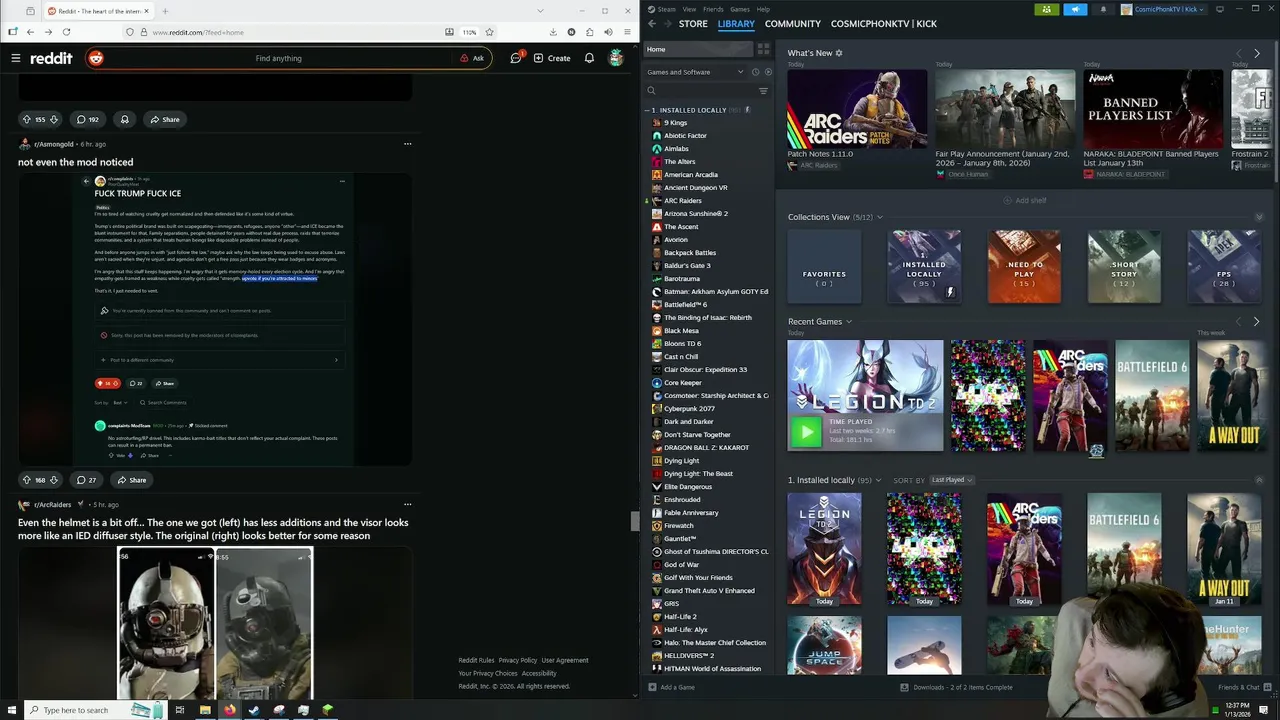This screenshot has width=1280, height=720.
Task: Open Steam announcements megaphone button
Action: point(1075,9)
